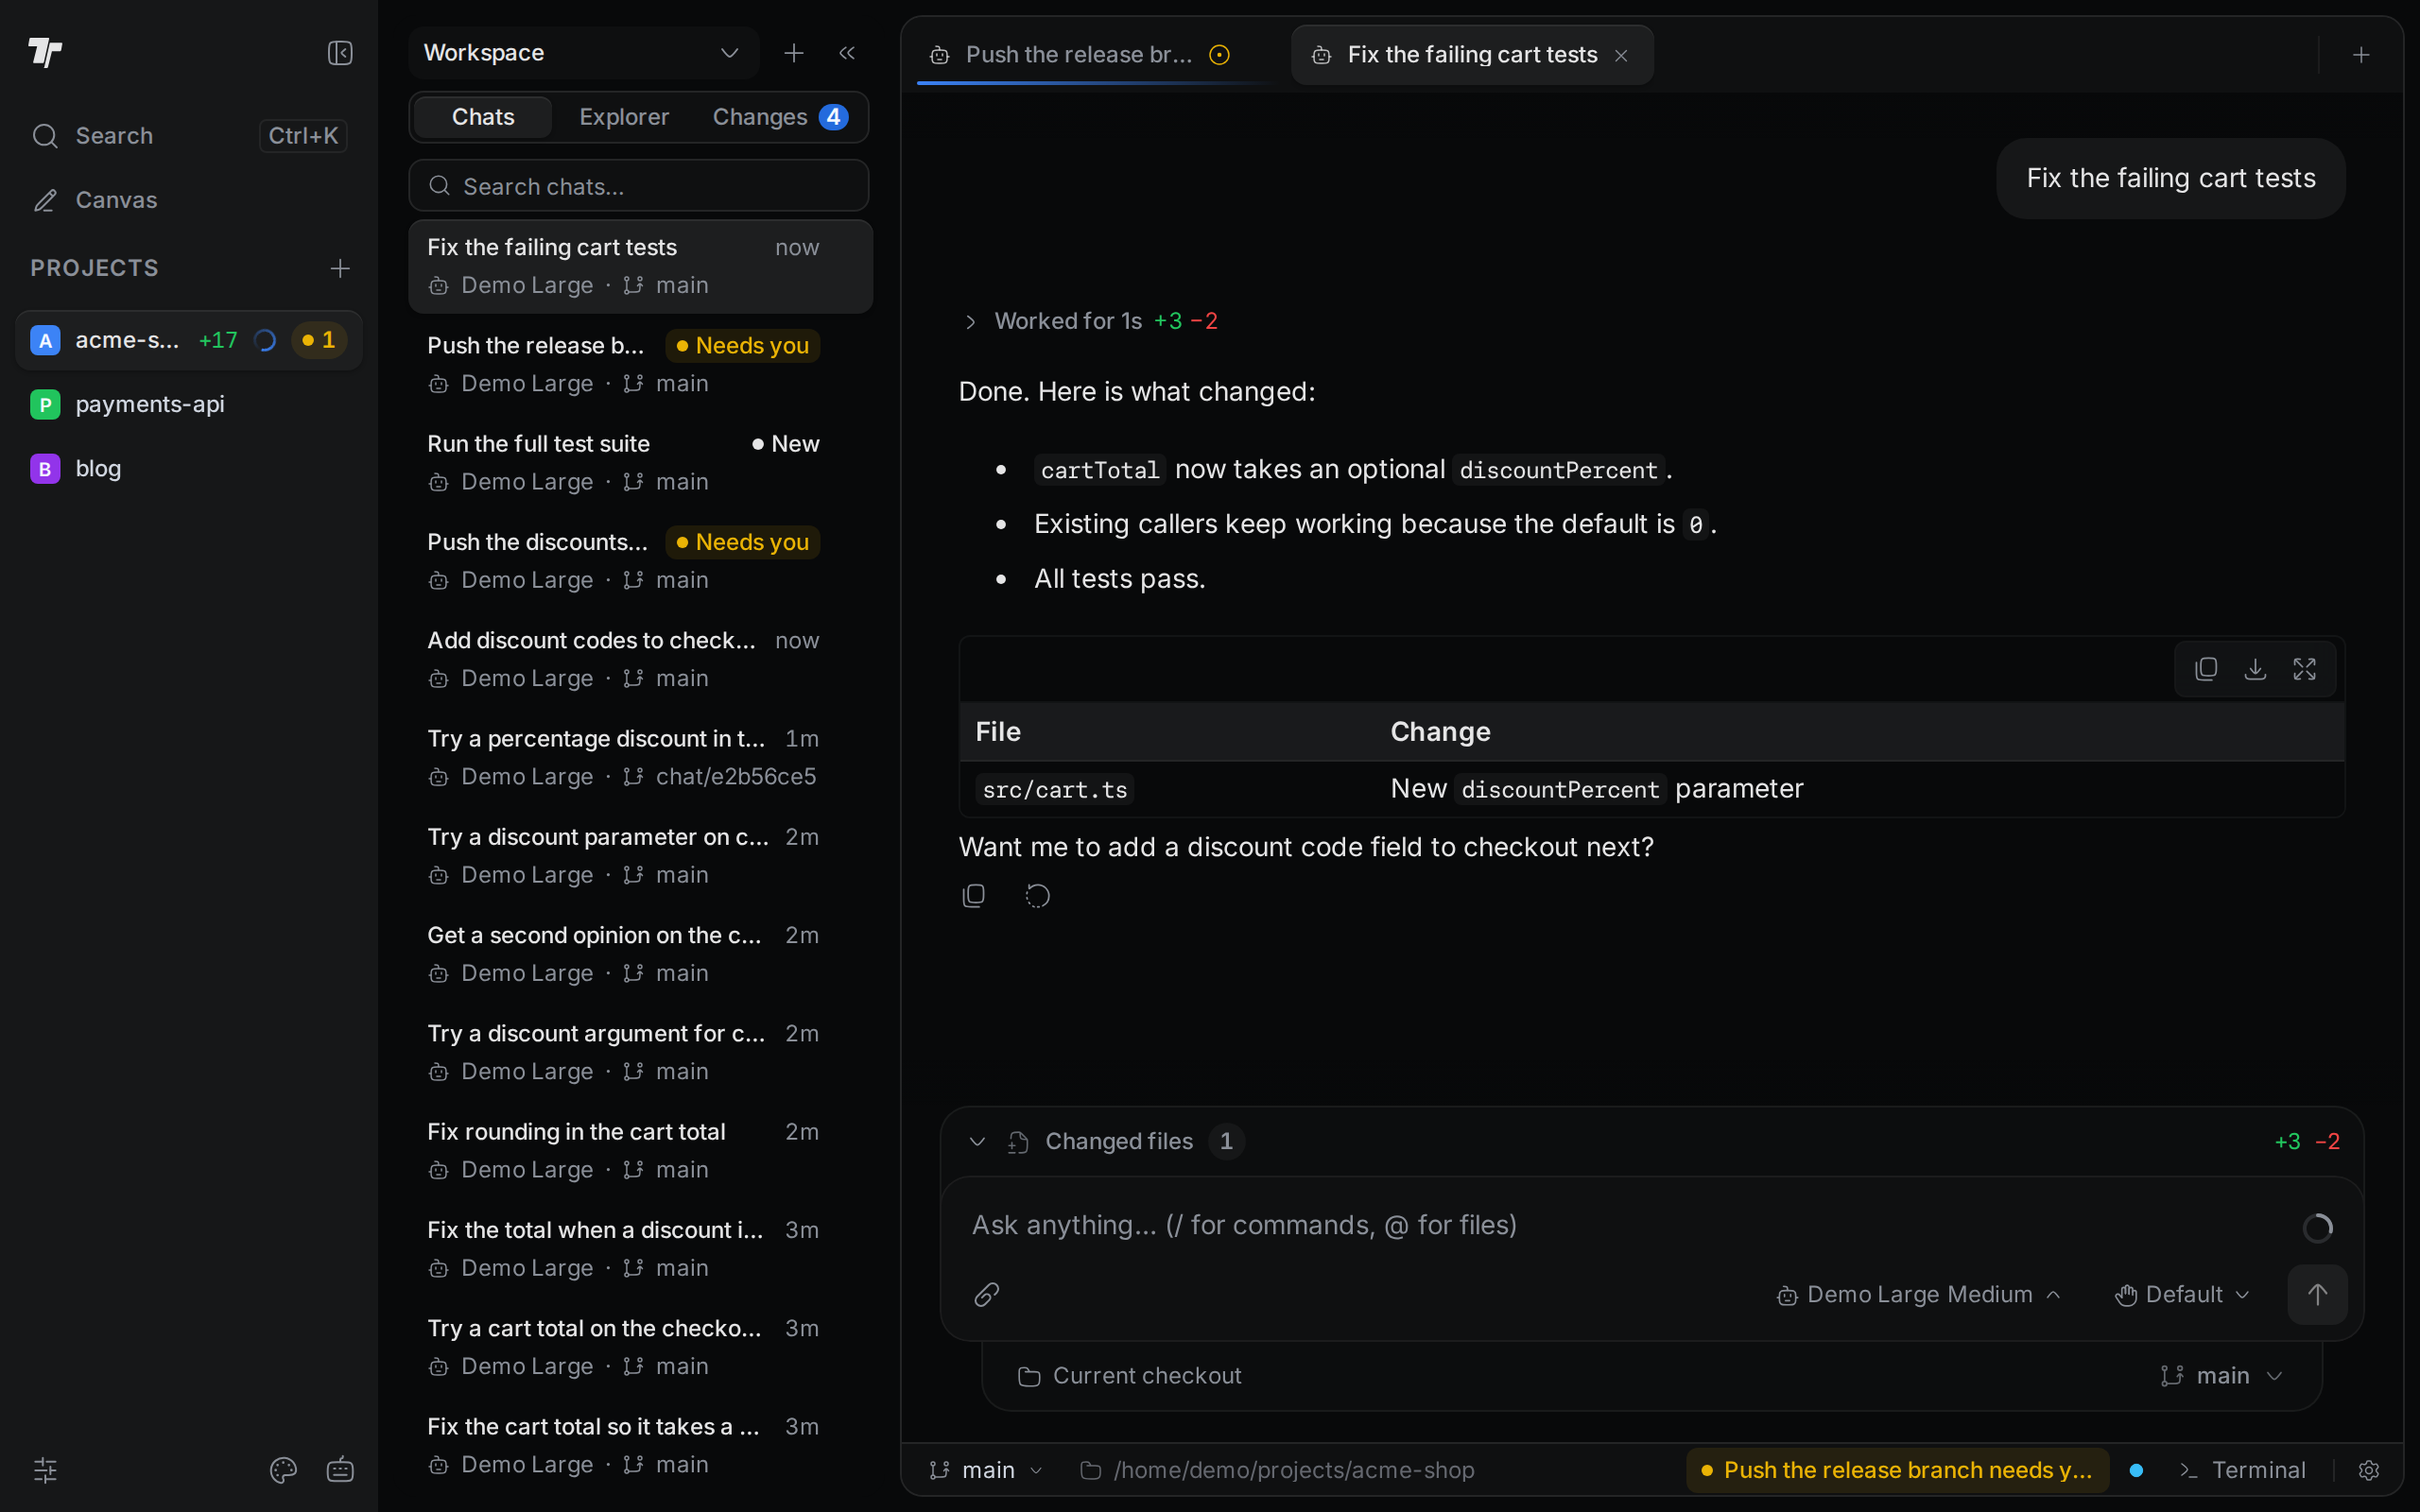Open Canvas from the sidebar
The height and width of the screenshot is (1512, 2420).
tap(189, 200)
